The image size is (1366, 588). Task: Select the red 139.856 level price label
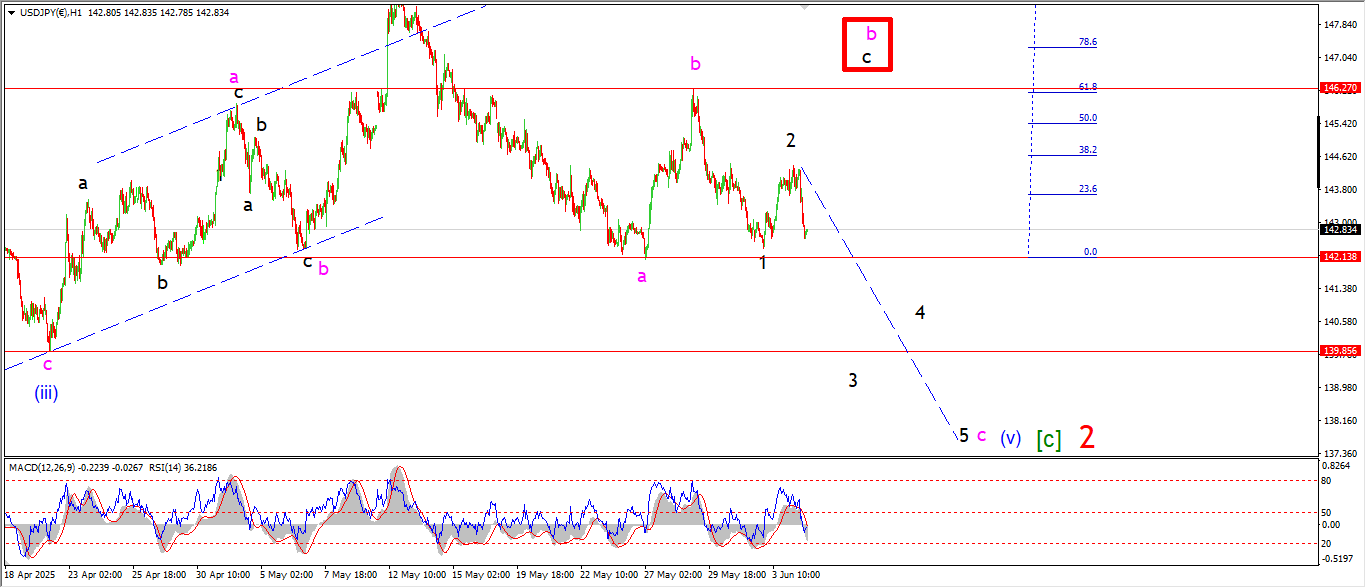pyautogui.click(x=1338, y=351)
